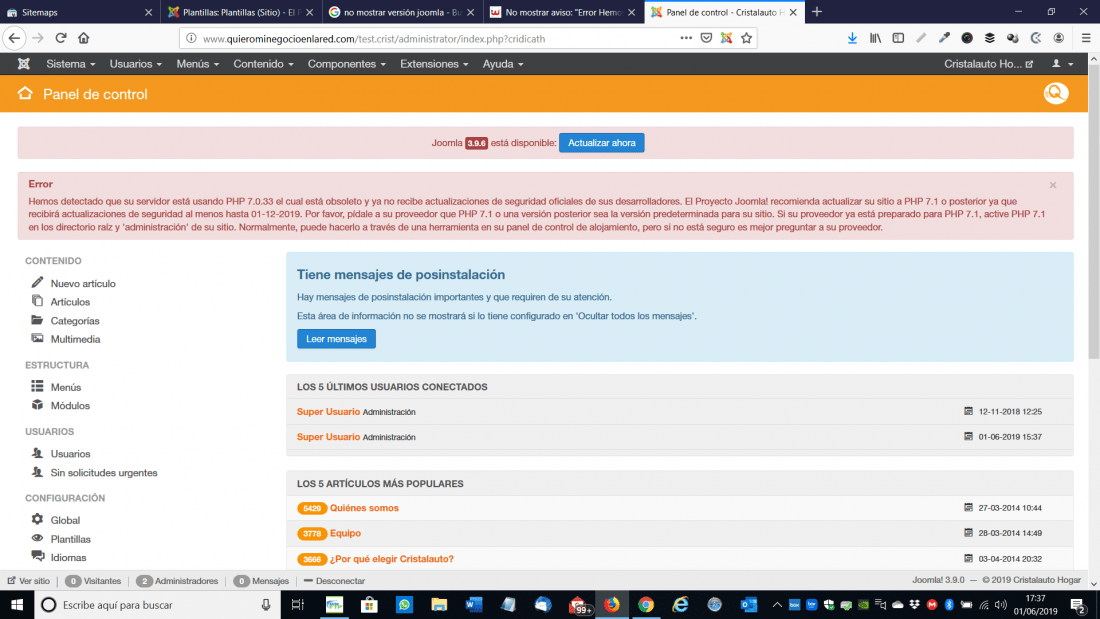Click the Joomla logo icon in admin menu

[x=23, y=64]
